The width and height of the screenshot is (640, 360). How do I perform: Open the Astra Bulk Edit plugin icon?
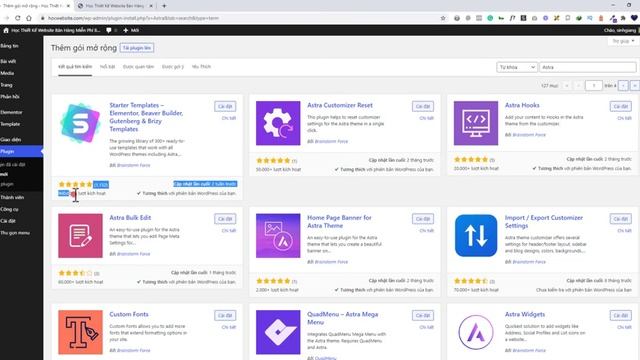tap(80, 236)
